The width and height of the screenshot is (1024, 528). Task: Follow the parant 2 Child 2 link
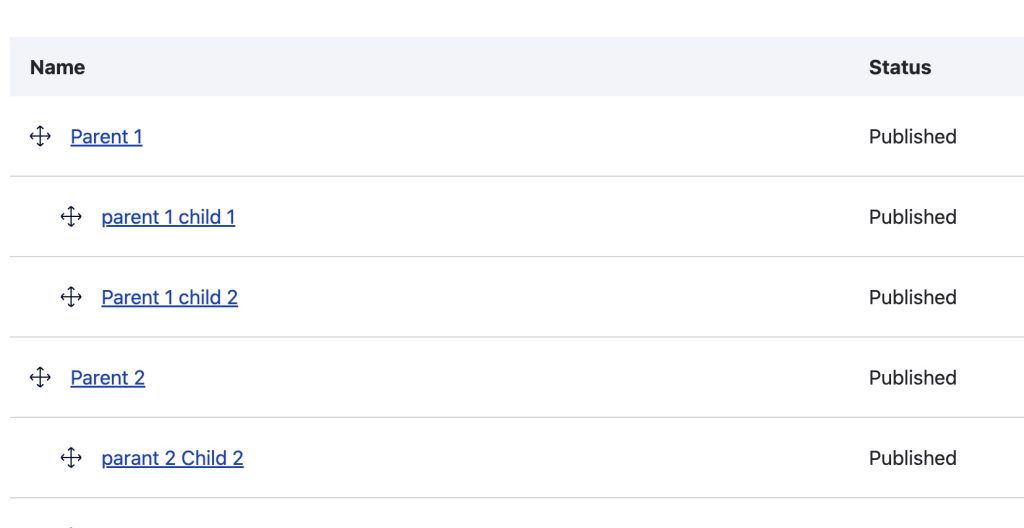[172, 458]
